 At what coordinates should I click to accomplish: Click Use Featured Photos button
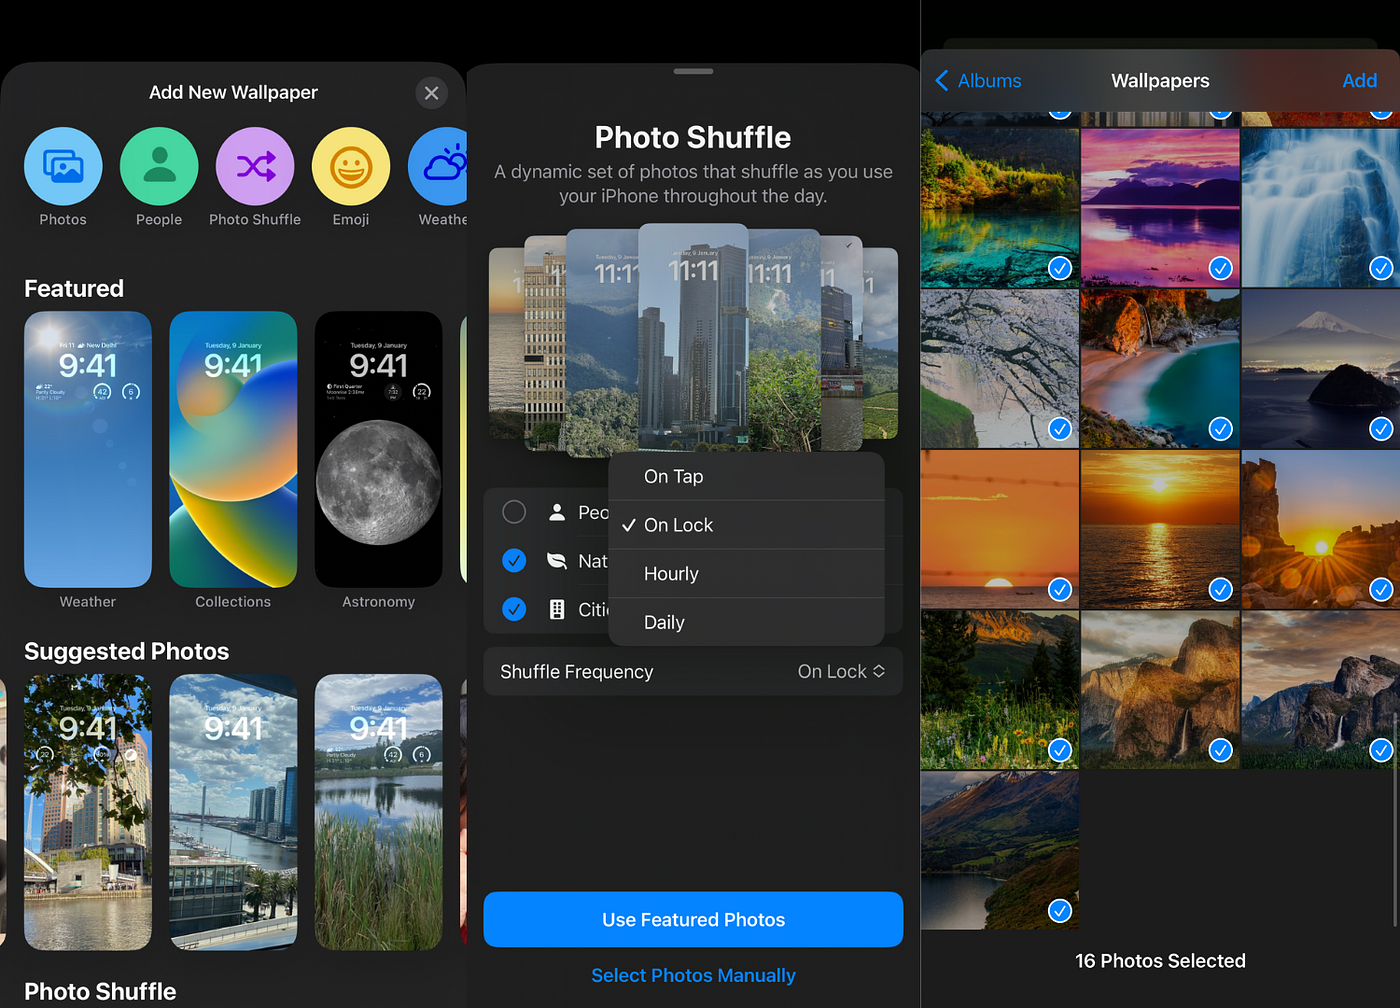coord(693,920)
